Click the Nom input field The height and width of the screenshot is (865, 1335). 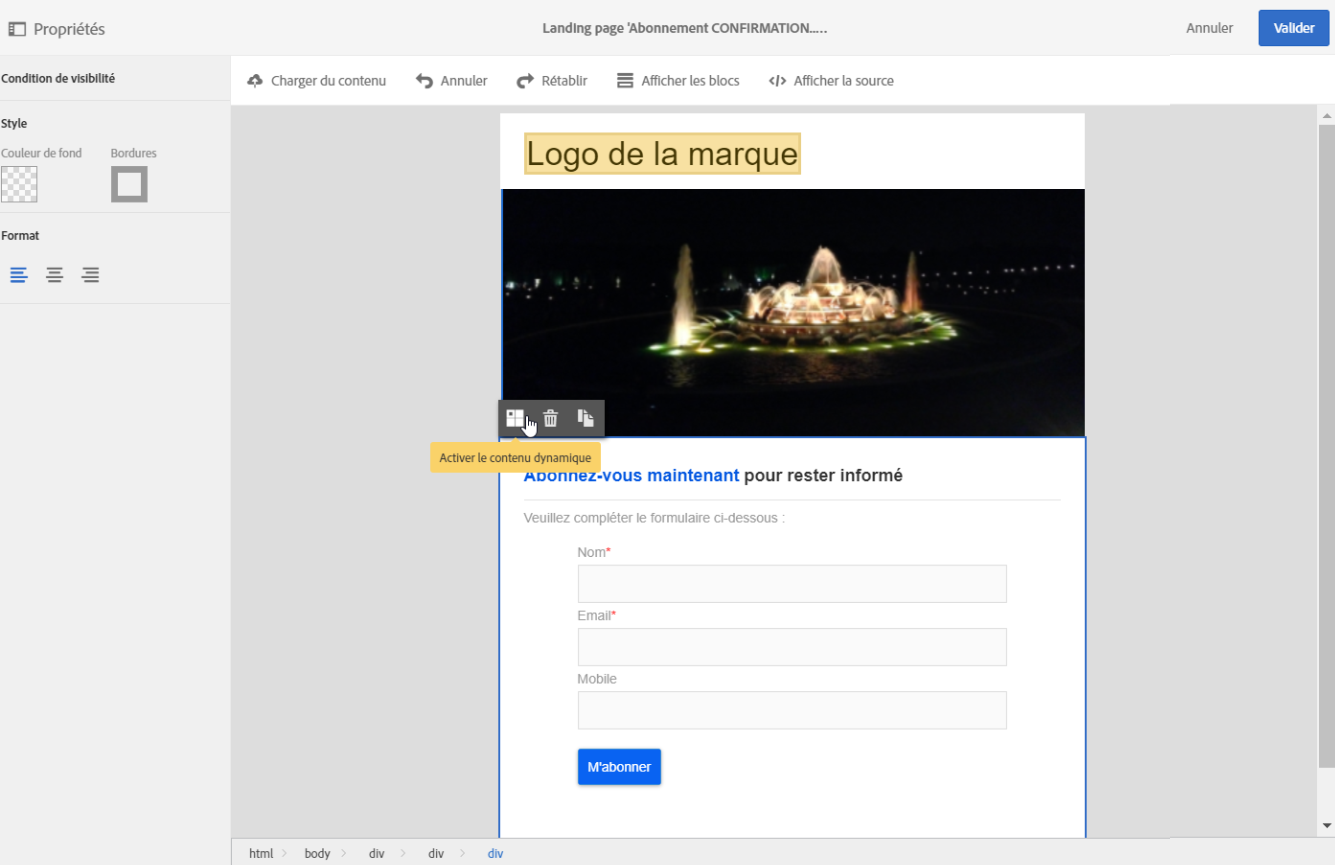[x=792, y=584]
